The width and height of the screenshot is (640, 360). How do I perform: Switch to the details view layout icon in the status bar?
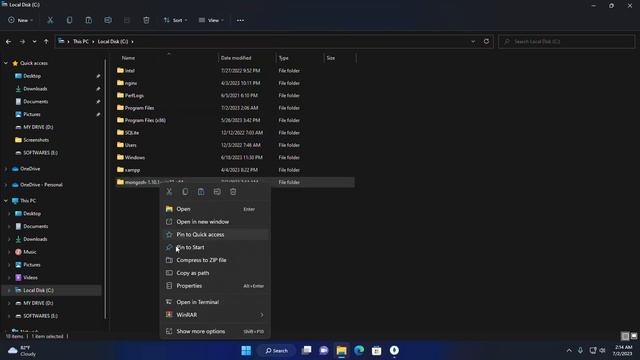[625, 336]
